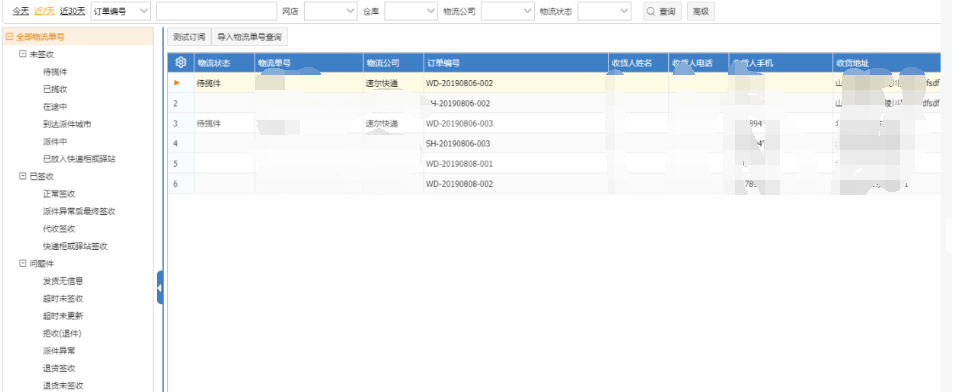Select 发货无信息 in the tree

[x=63, y=281]
